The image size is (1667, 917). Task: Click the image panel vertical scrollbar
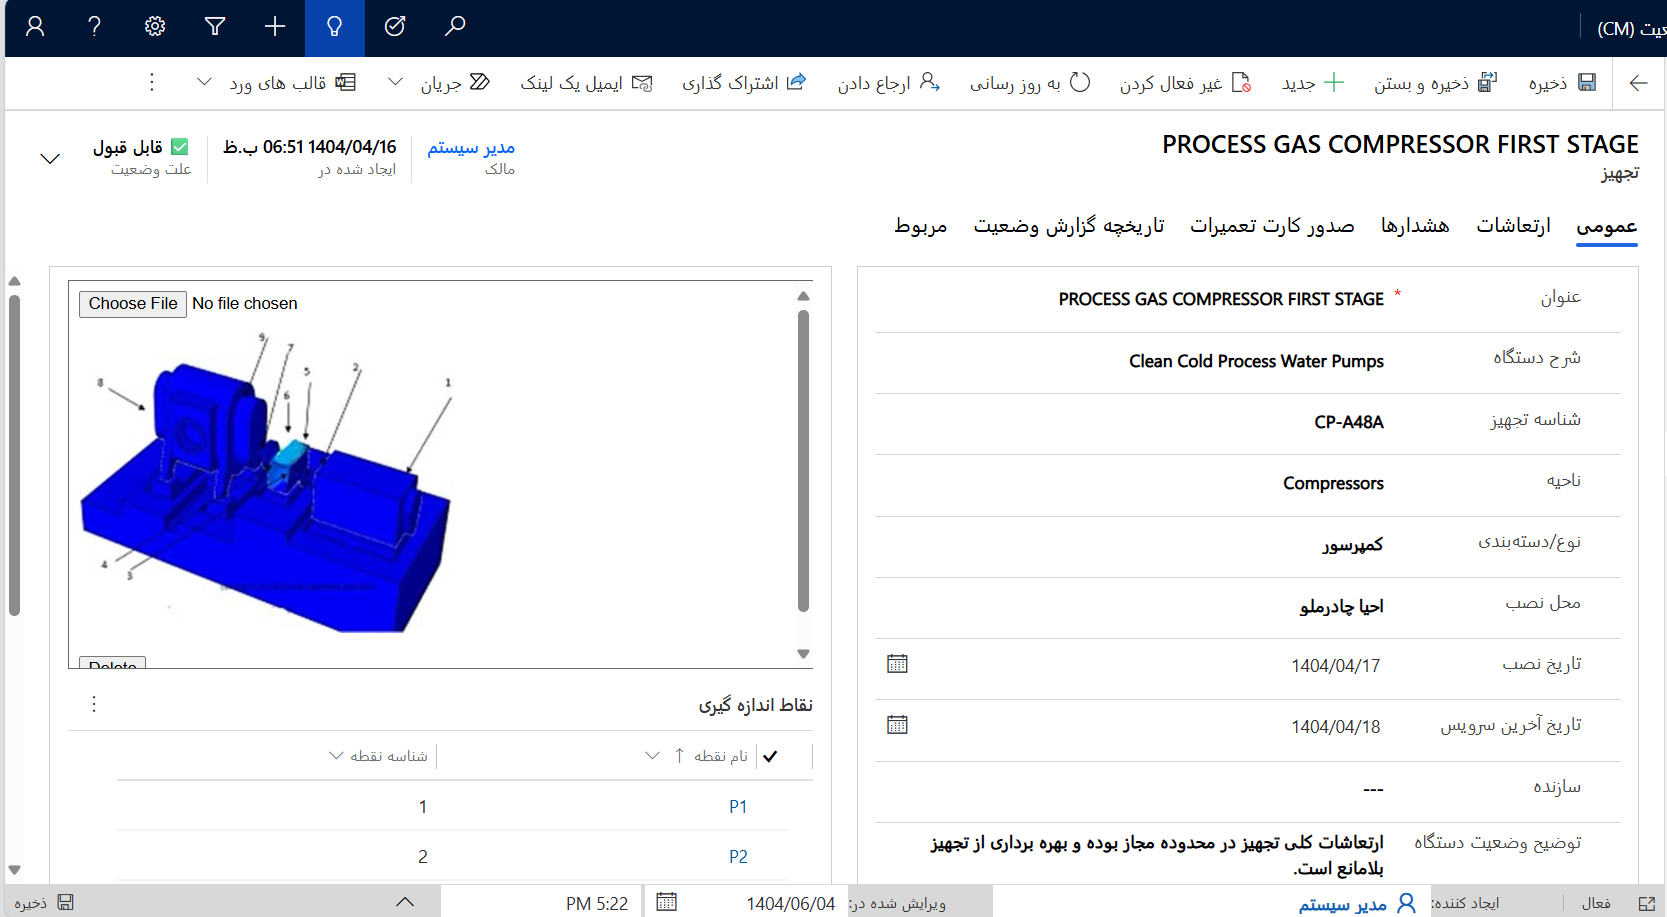click(x=803, y=460)
